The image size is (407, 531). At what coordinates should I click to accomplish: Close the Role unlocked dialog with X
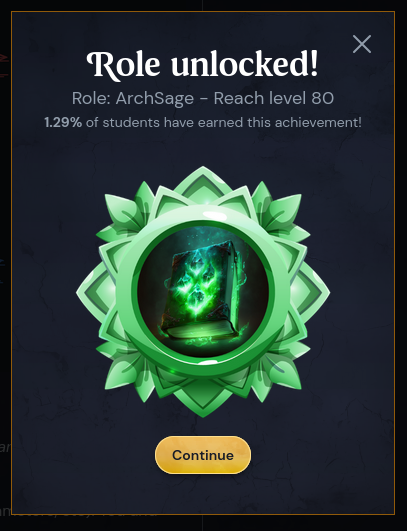(x=362, y=44)
